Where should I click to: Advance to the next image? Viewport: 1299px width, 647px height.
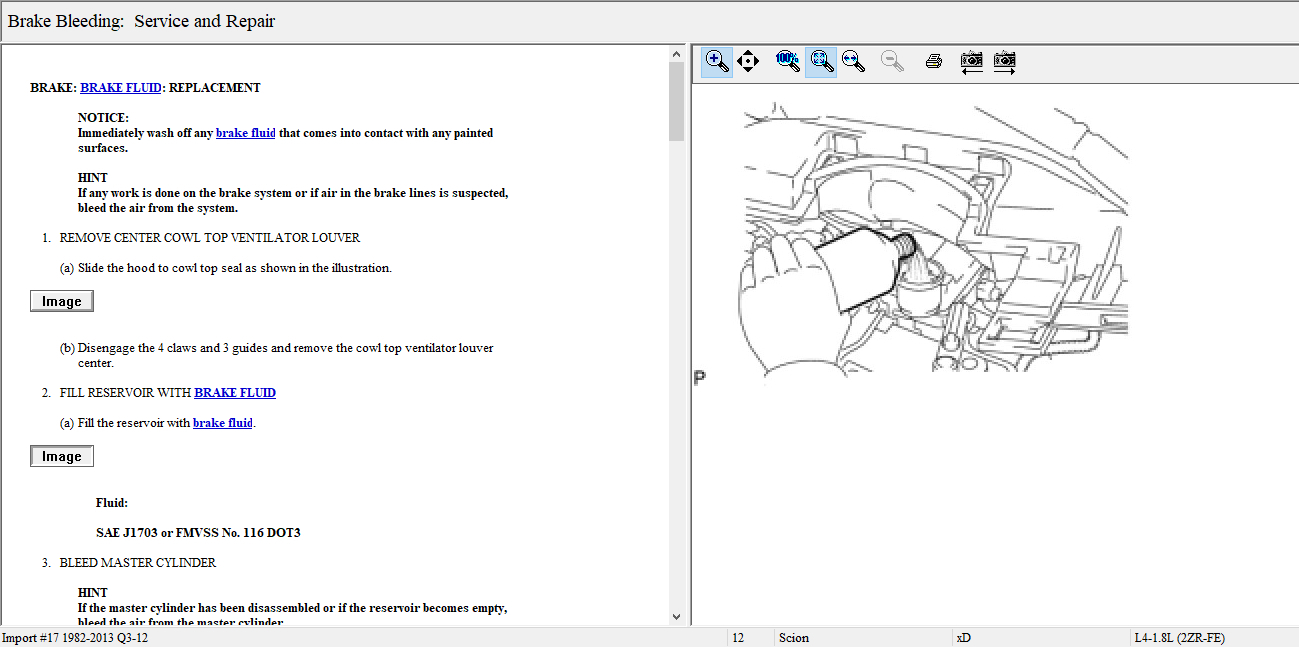[x=1004, y=61]
